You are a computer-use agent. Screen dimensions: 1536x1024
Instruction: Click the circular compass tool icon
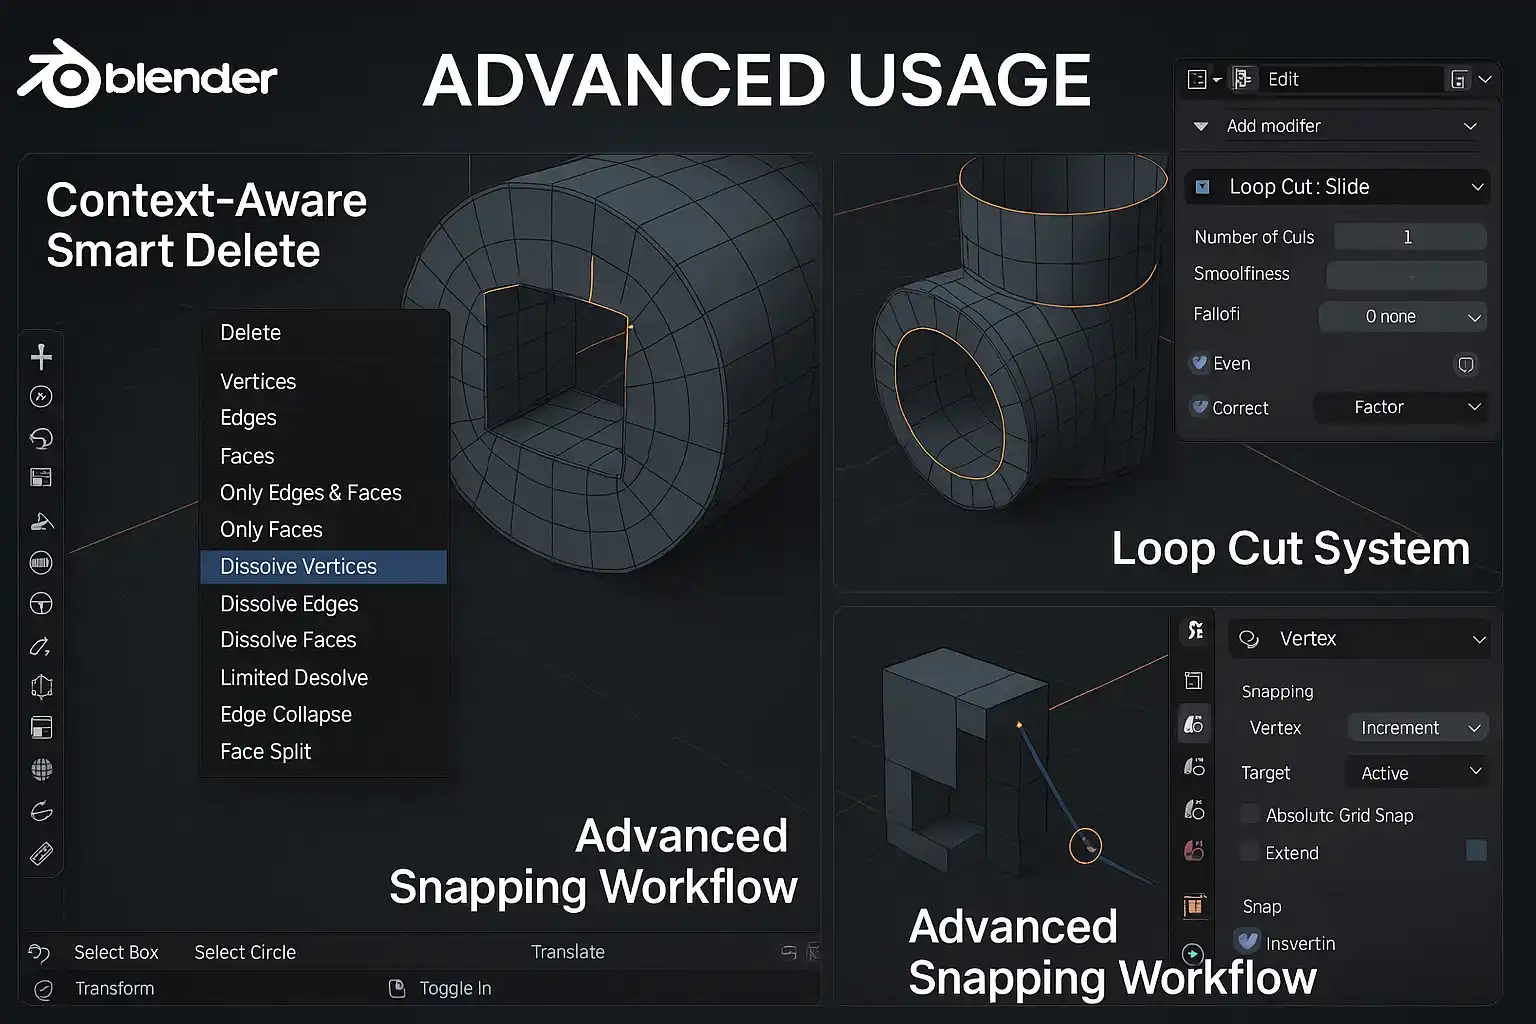pos(41,397)
